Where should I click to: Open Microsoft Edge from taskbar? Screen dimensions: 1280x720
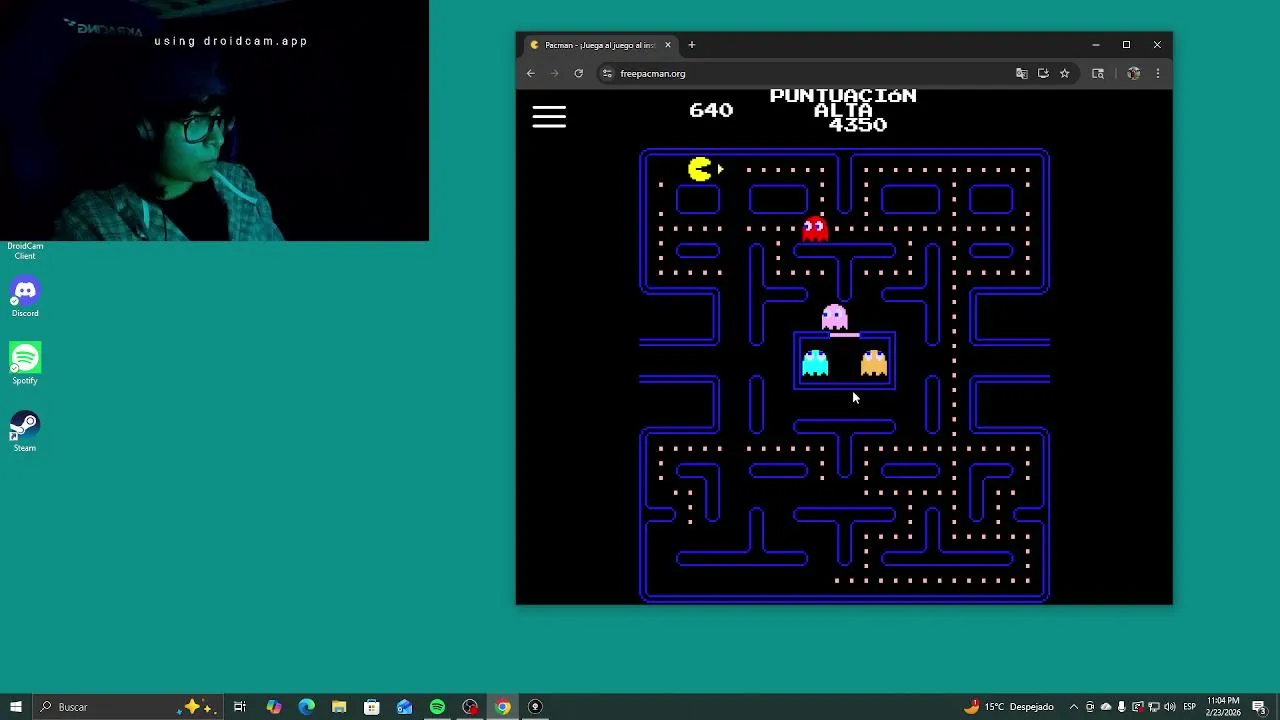tap(306, 707)
